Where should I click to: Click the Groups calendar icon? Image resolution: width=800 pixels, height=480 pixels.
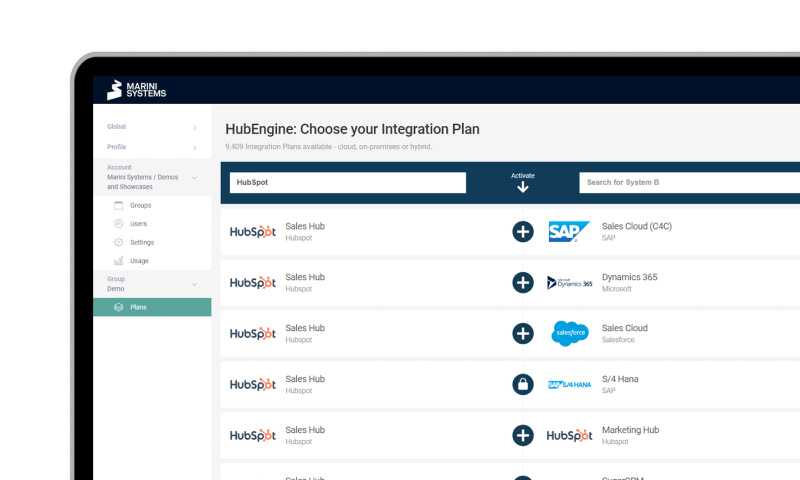(x=118, y=206)
